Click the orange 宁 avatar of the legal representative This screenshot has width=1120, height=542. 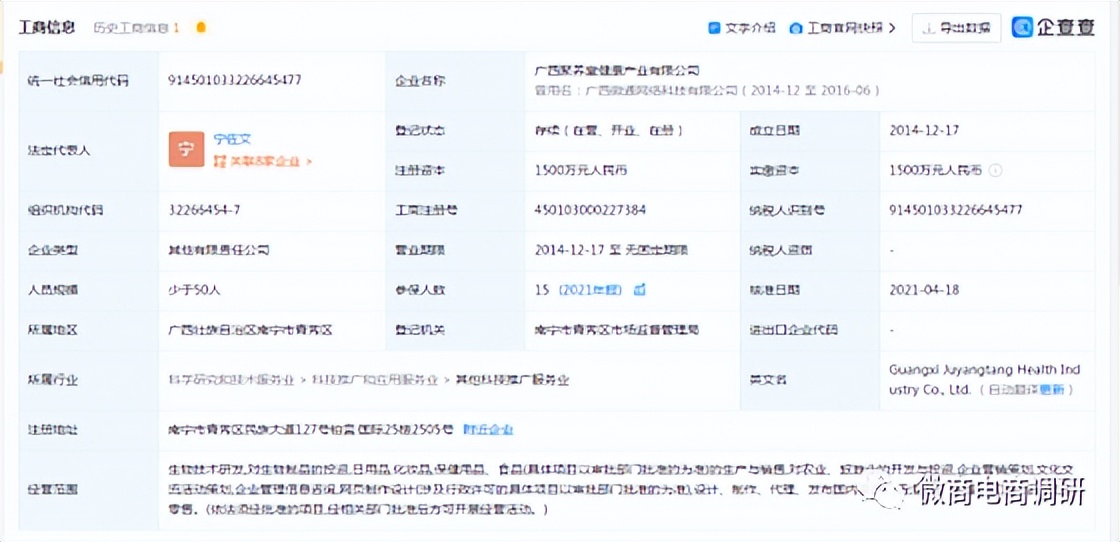click(x=186, y=149)
